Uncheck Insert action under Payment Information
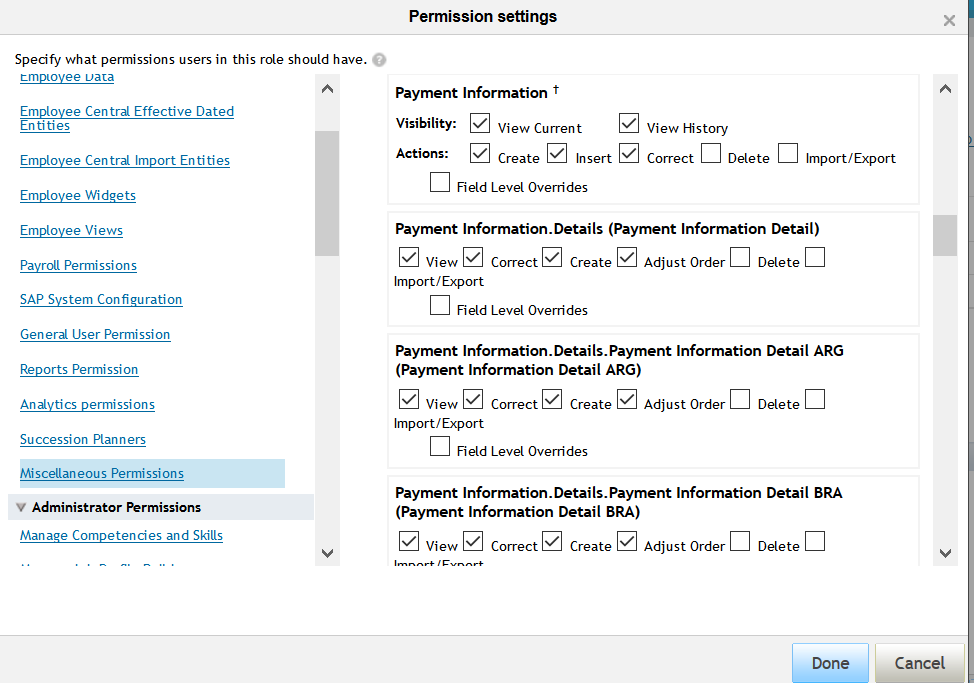Viewport: 974px width, 683px height. (557, 153)
